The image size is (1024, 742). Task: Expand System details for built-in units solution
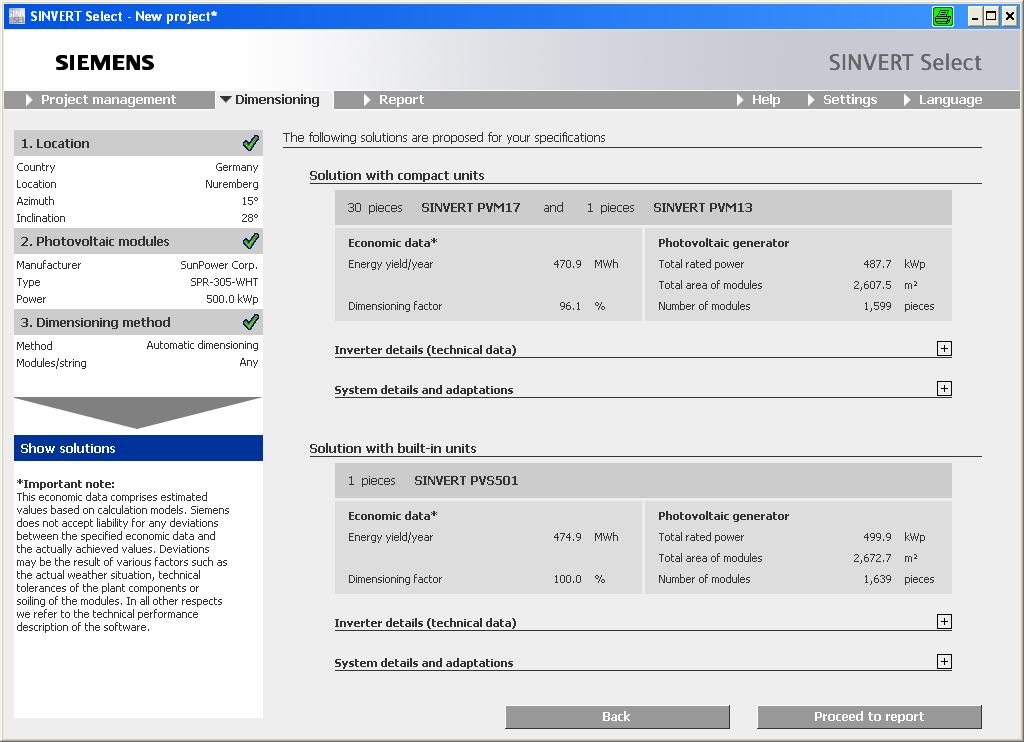coord(944,662)
